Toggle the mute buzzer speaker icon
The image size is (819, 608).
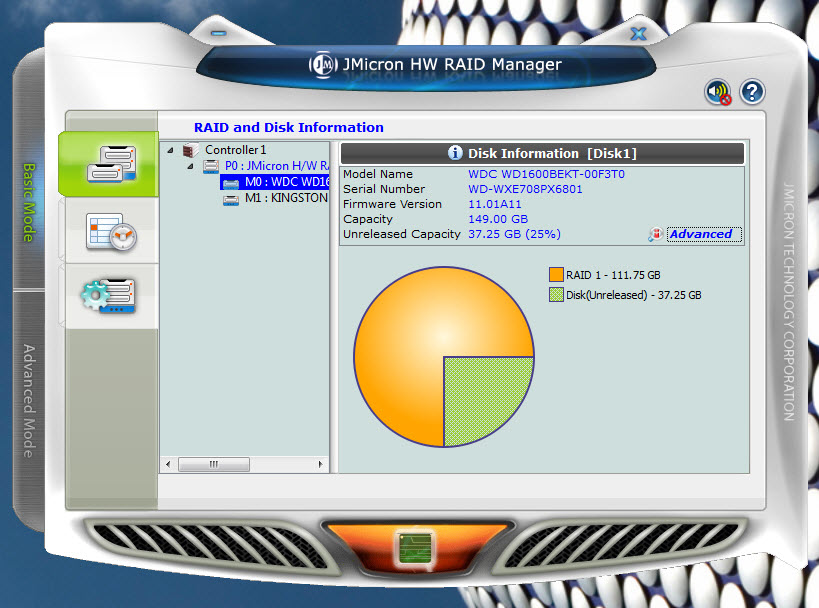[x=718, y=92]
